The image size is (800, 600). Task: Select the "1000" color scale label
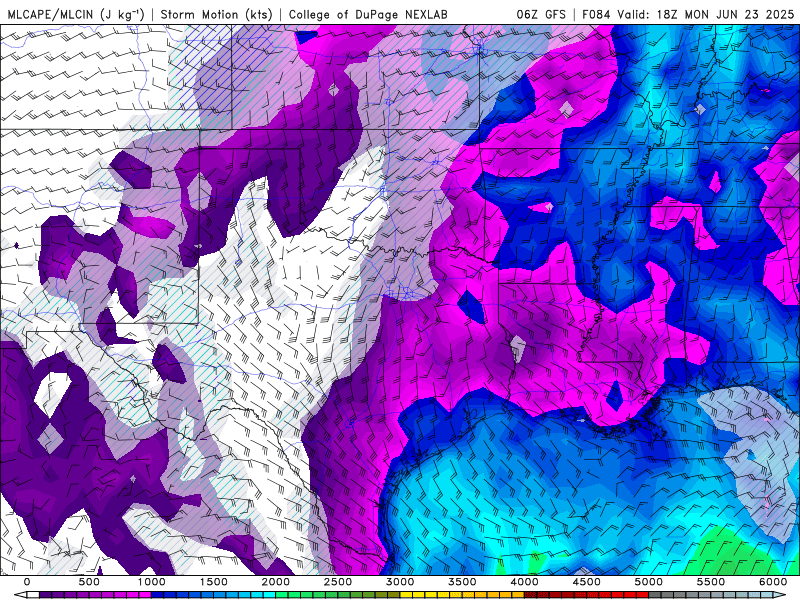click(x=152, y=582)
